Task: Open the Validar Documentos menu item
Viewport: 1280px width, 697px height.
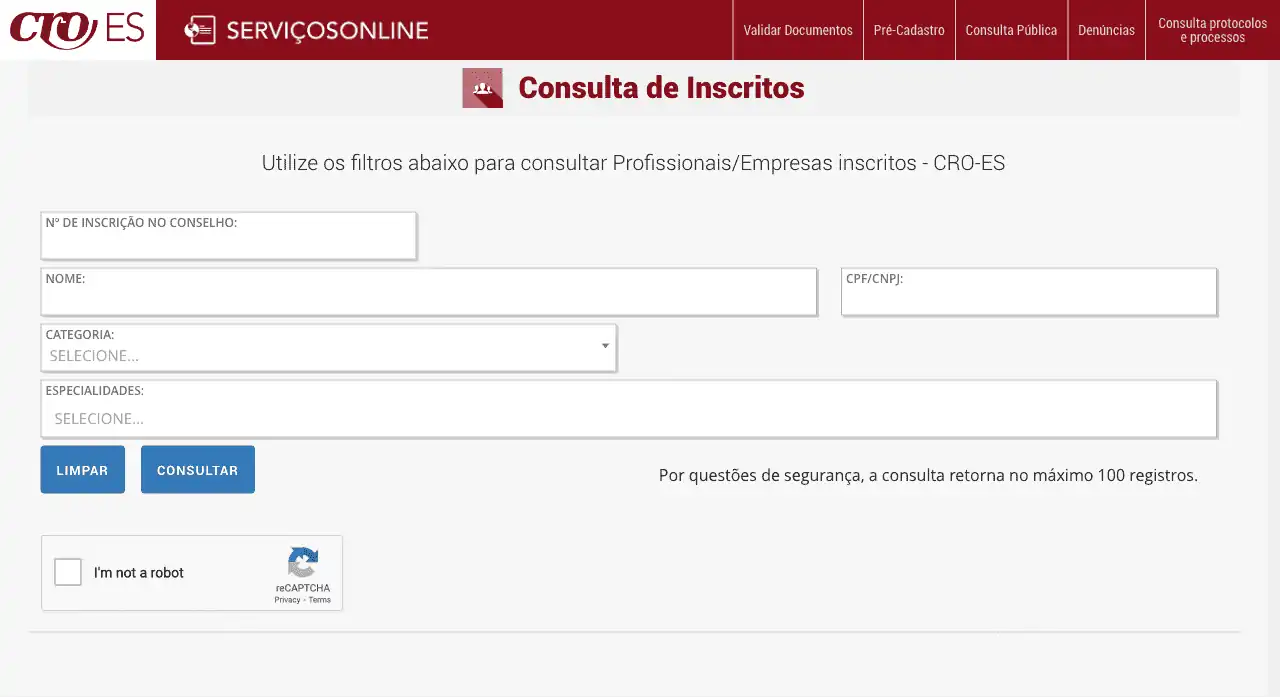Action: click(798, 30)
